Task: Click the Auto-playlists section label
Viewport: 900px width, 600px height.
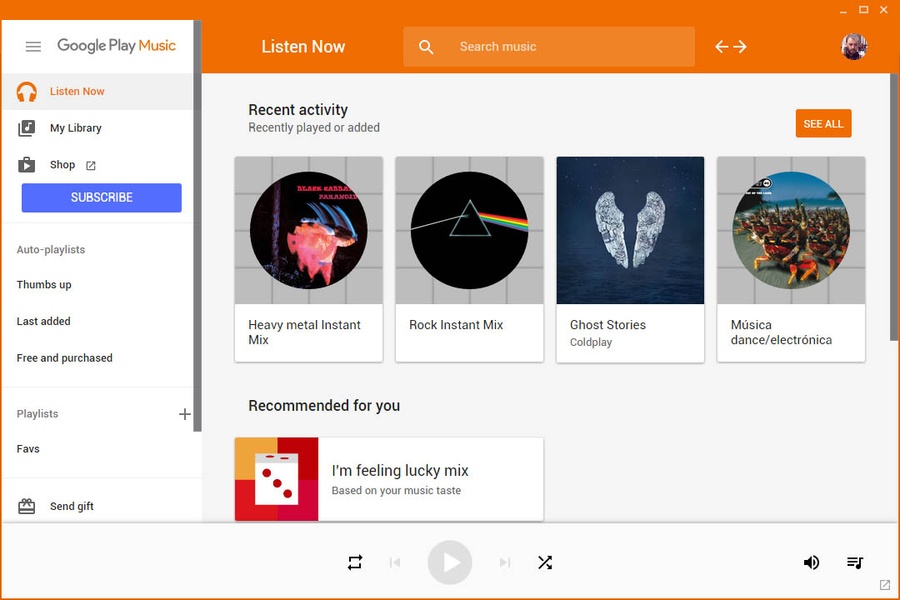Action: [x=51, y=250]
